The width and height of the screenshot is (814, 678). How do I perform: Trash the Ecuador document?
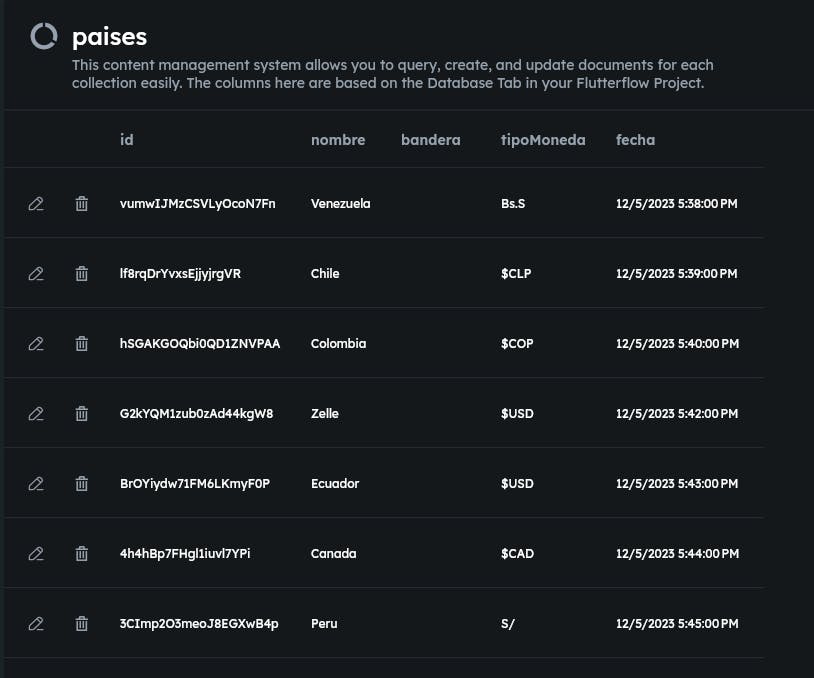(81, 484)
